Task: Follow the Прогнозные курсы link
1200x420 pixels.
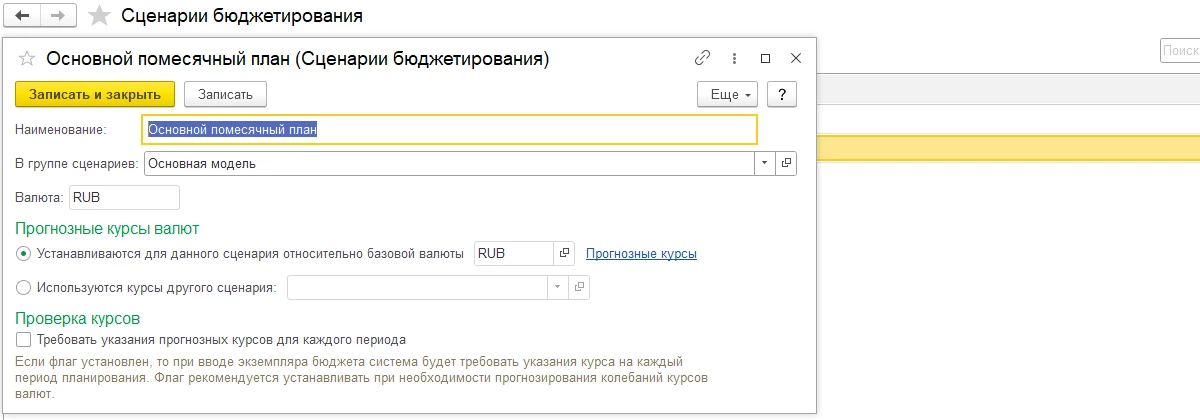Action: (641, 254)
